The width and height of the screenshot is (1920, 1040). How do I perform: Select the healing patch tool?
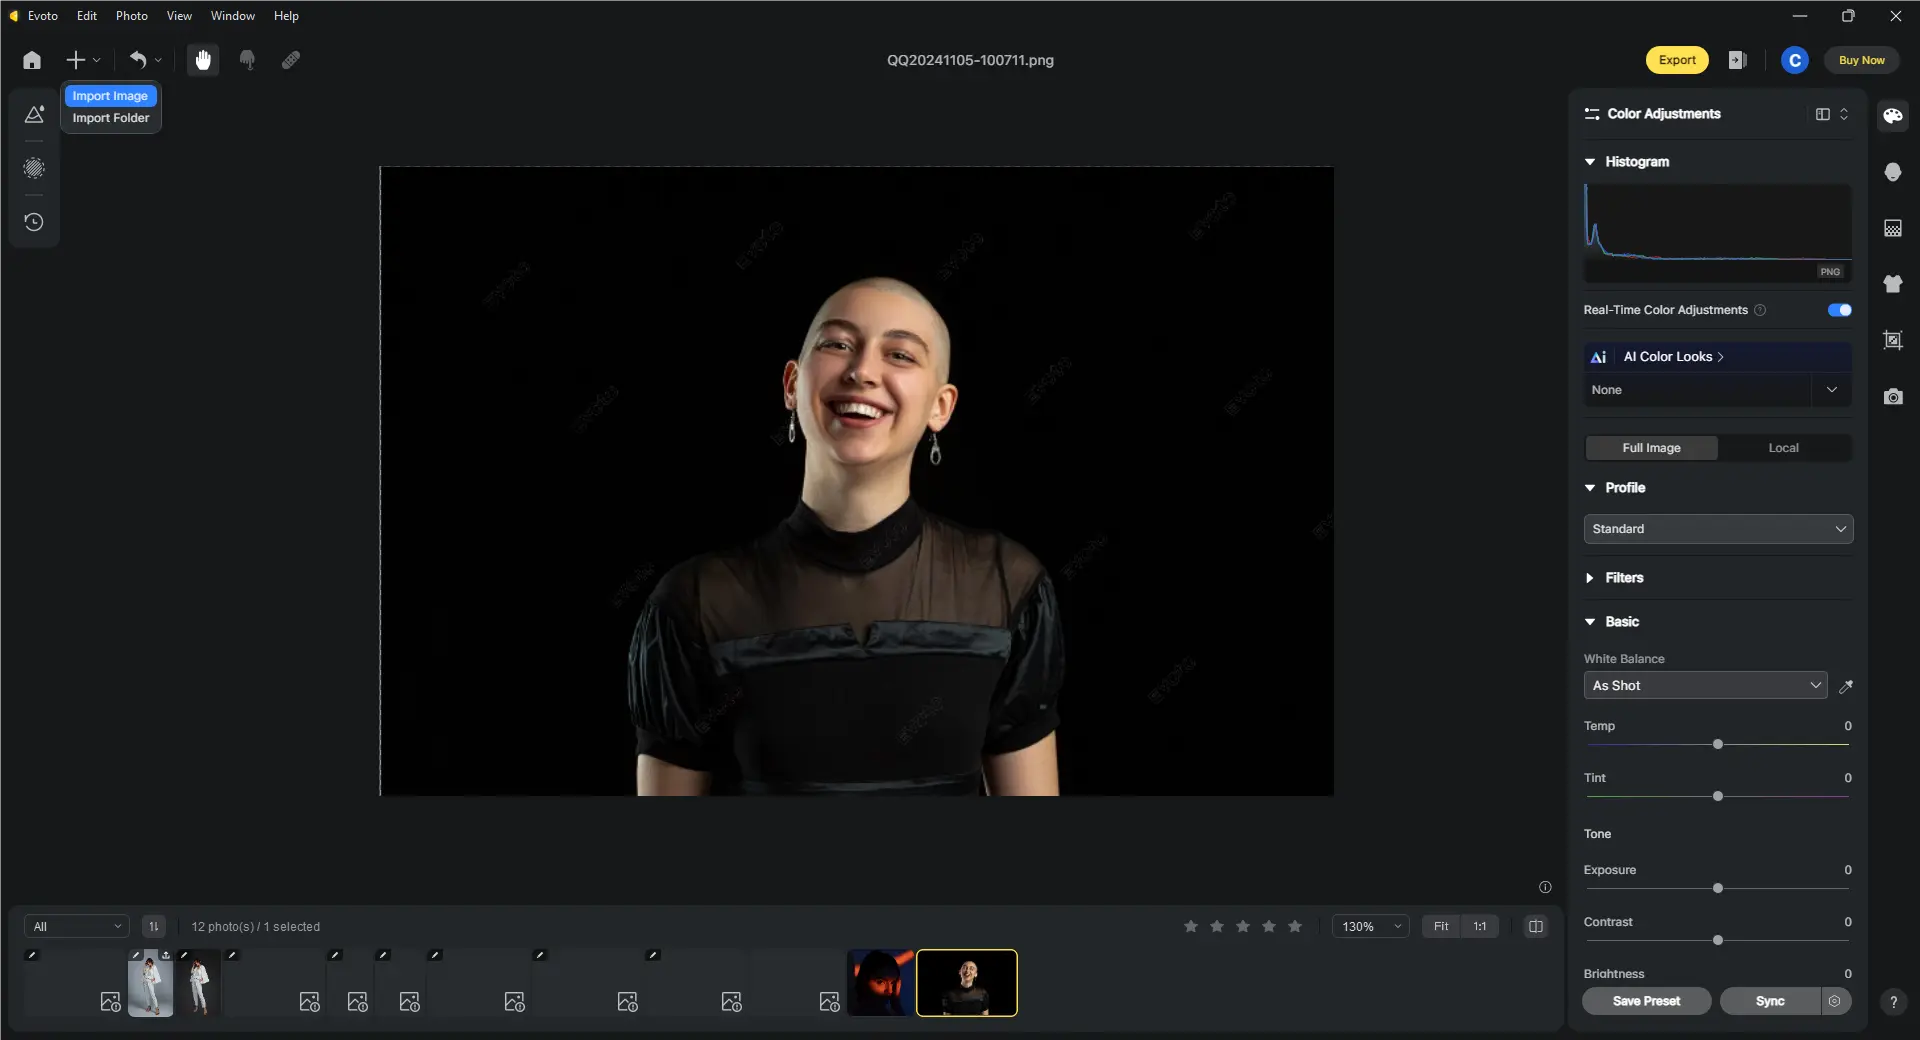(291, 60)
